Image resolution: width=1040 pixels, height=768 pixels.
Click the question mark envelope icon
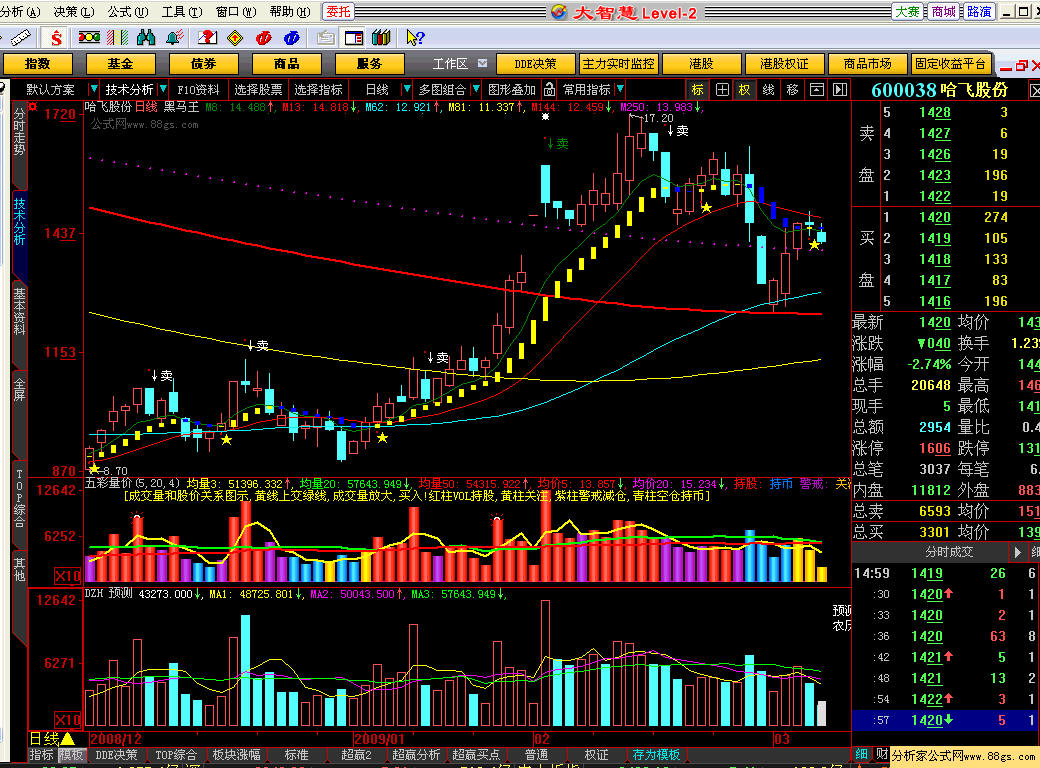click(208, 38)
